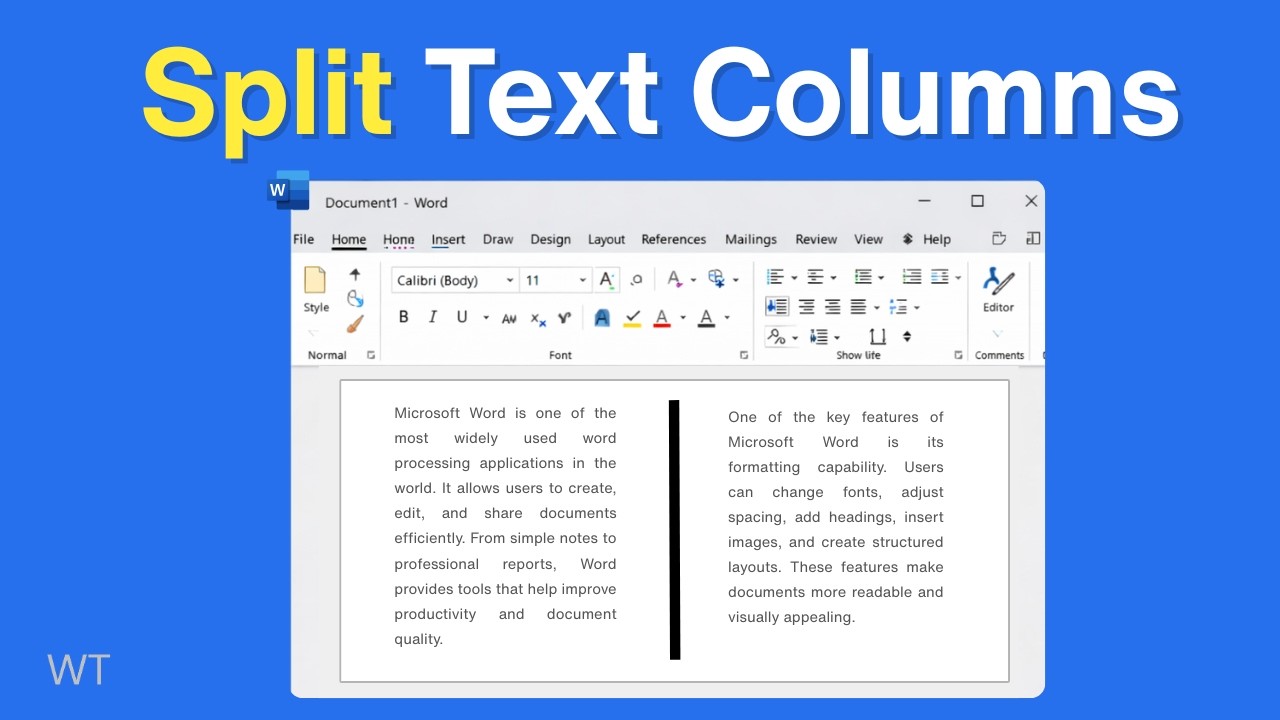Switch to the Mailings tab
This screenshot has width=1280, height=720.
[x=751, y=240]
